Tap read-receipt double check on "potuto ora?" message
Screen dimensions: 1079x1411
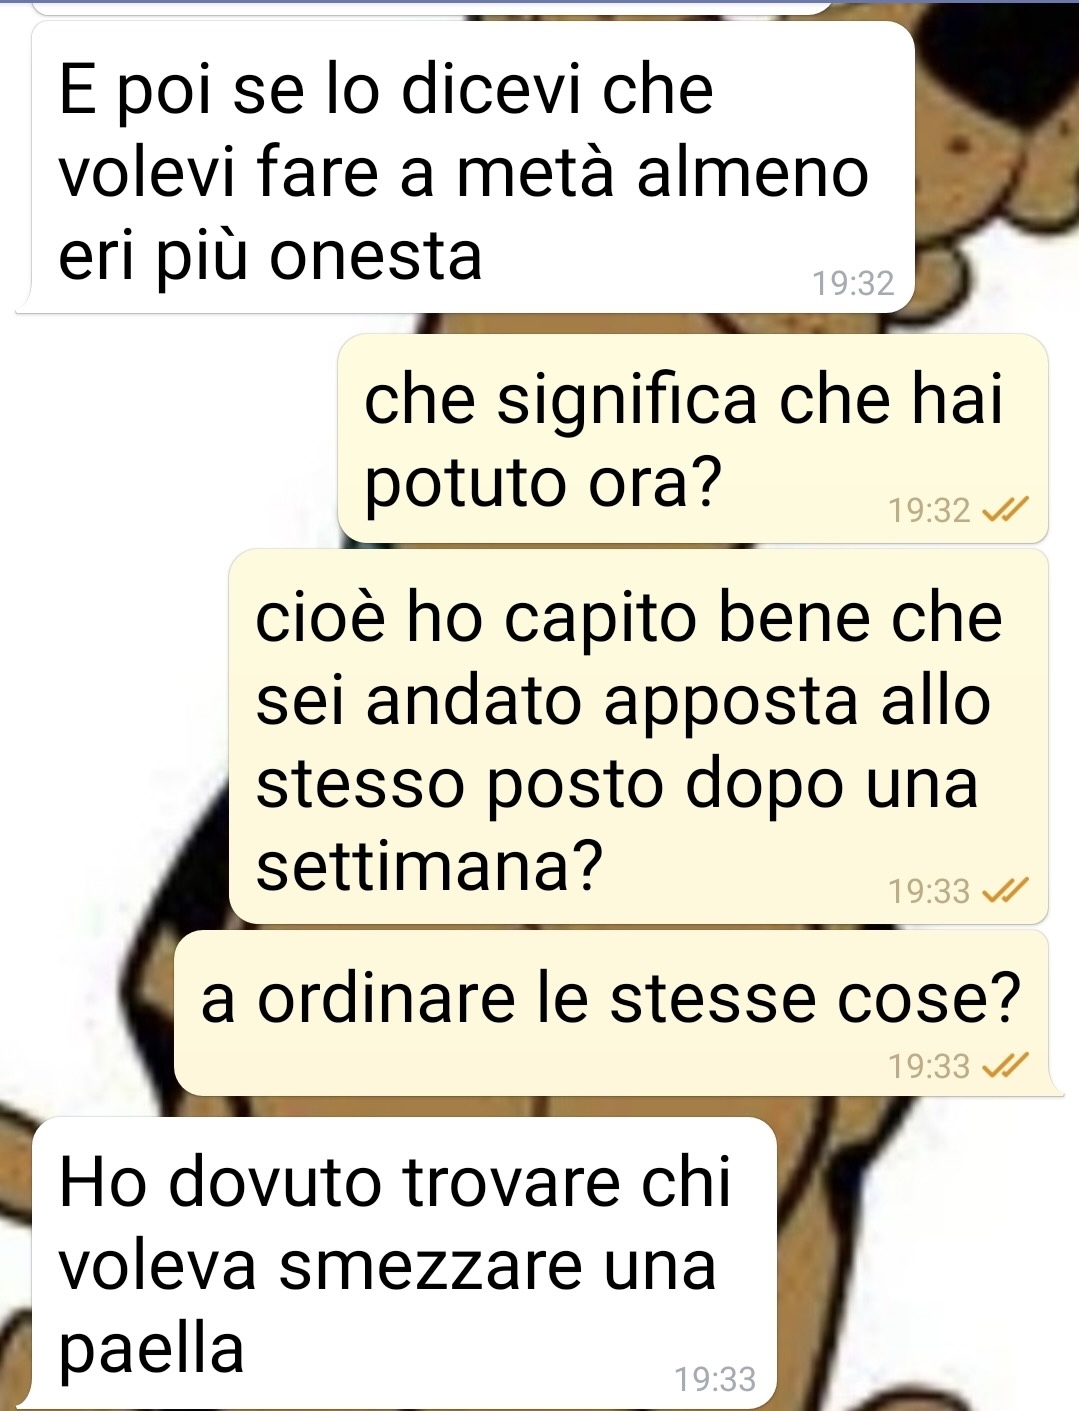pyautogui.click(x=1004, y=511)
